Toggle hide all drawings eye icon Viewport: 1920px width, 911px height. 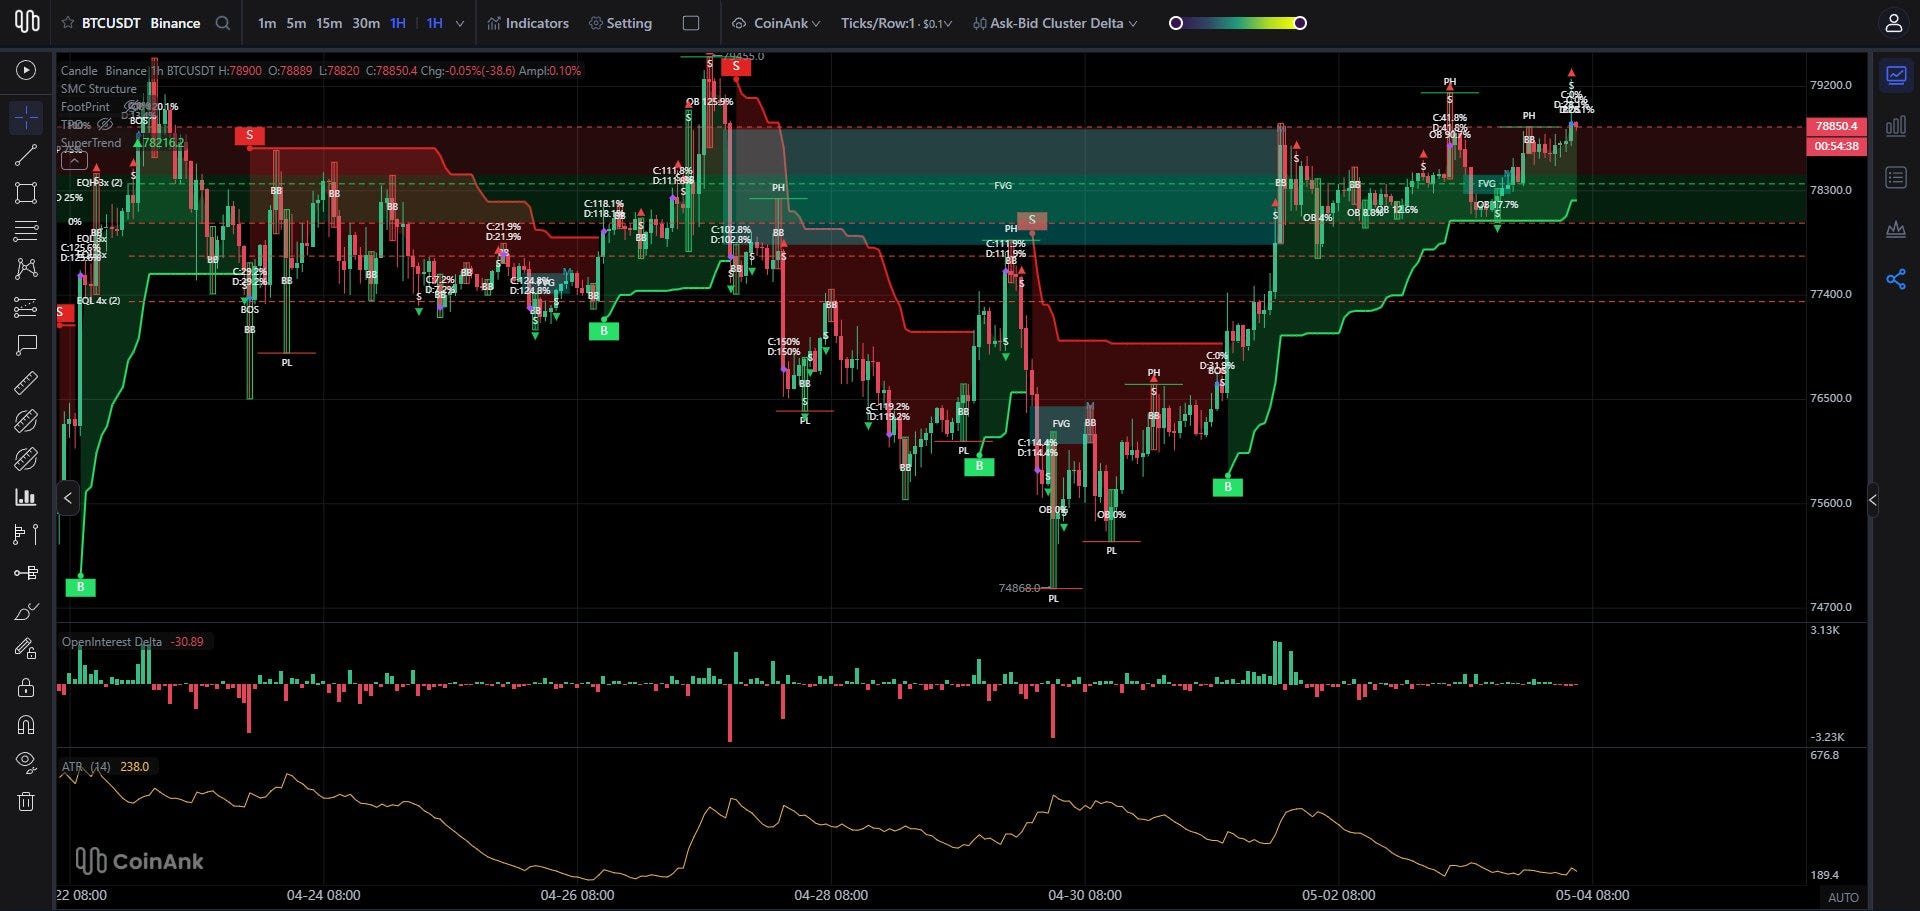pos(26,762)
